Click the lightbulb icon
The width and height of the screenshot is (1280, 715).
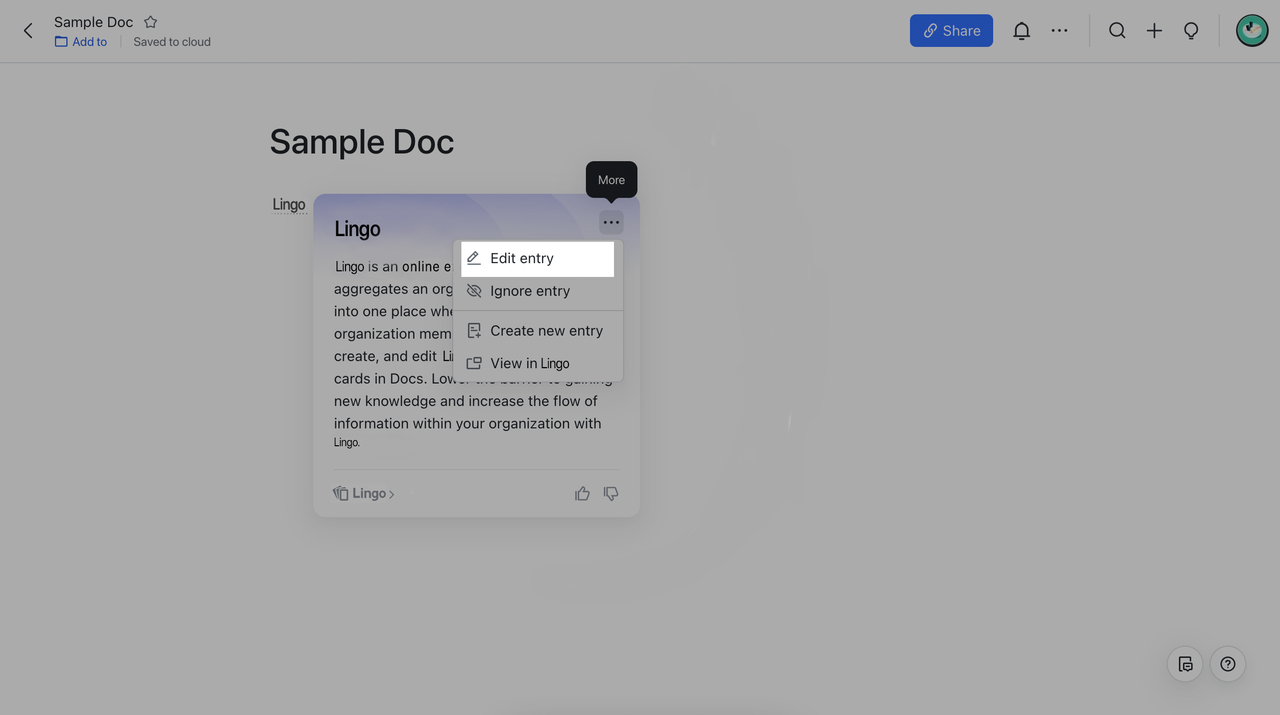(x=1191, y=31)
